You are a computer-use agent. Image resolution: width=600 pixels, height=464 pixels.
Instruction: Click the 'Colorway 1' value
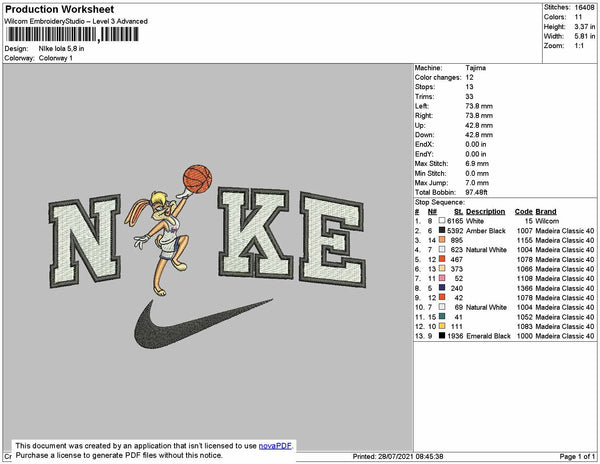coord(55,58)
